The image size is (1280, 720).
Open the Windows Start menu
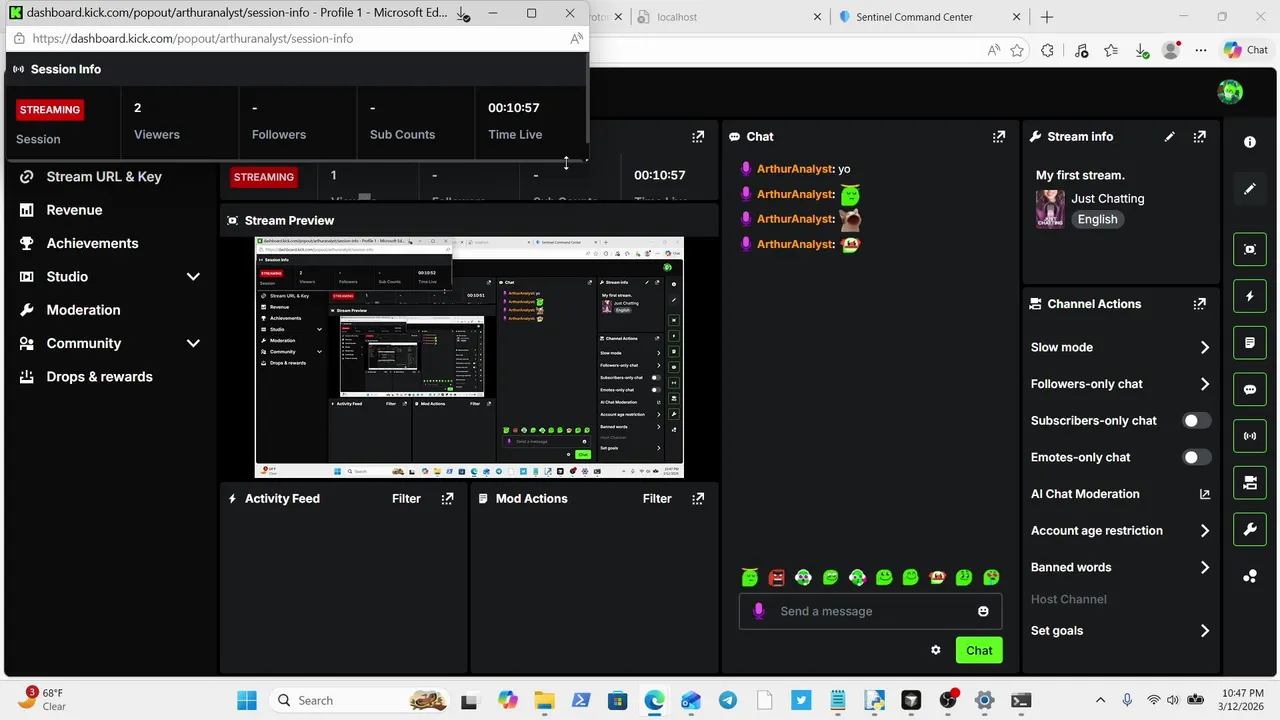[x=247, y=700]
